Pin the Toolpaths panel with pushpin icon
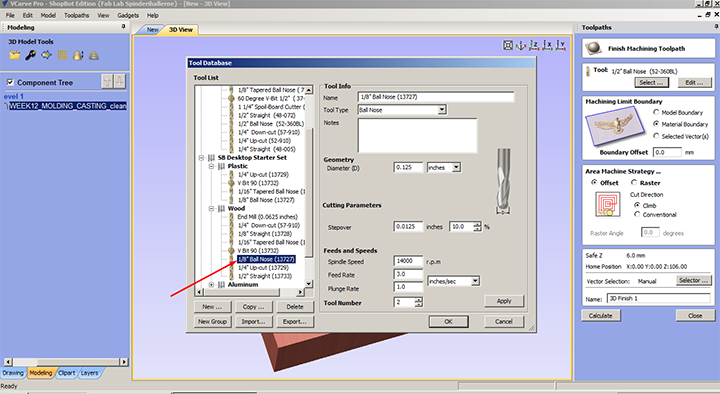 point(716,27)
